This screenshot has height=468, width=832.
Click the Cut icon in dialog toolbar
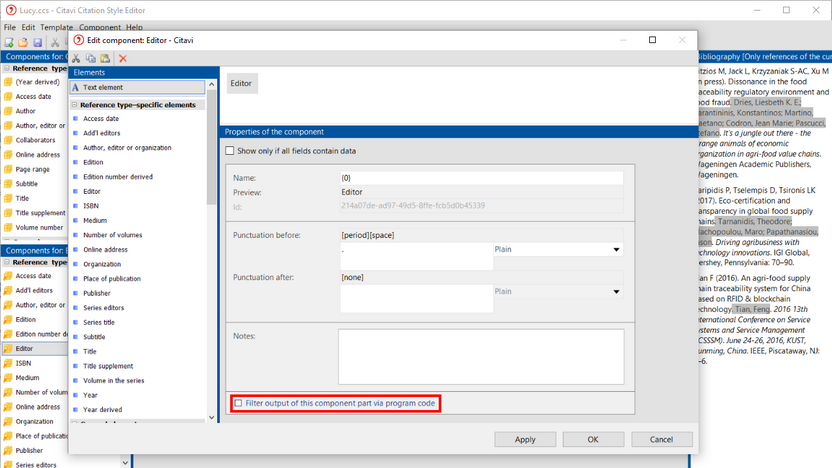(76, 58)
